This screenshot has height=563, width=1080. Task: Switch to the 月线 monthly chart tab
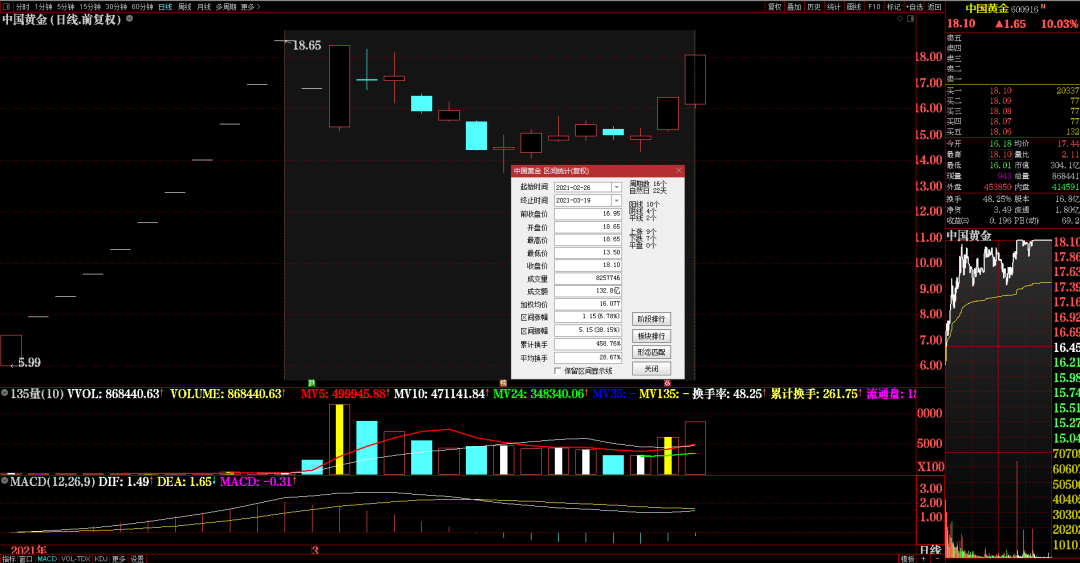point(204,6)
